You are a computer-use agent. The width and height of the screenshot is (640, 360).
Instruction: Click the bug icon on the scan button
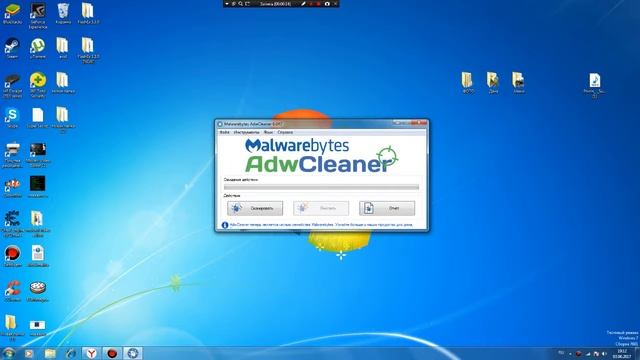[x=236, y=208]
